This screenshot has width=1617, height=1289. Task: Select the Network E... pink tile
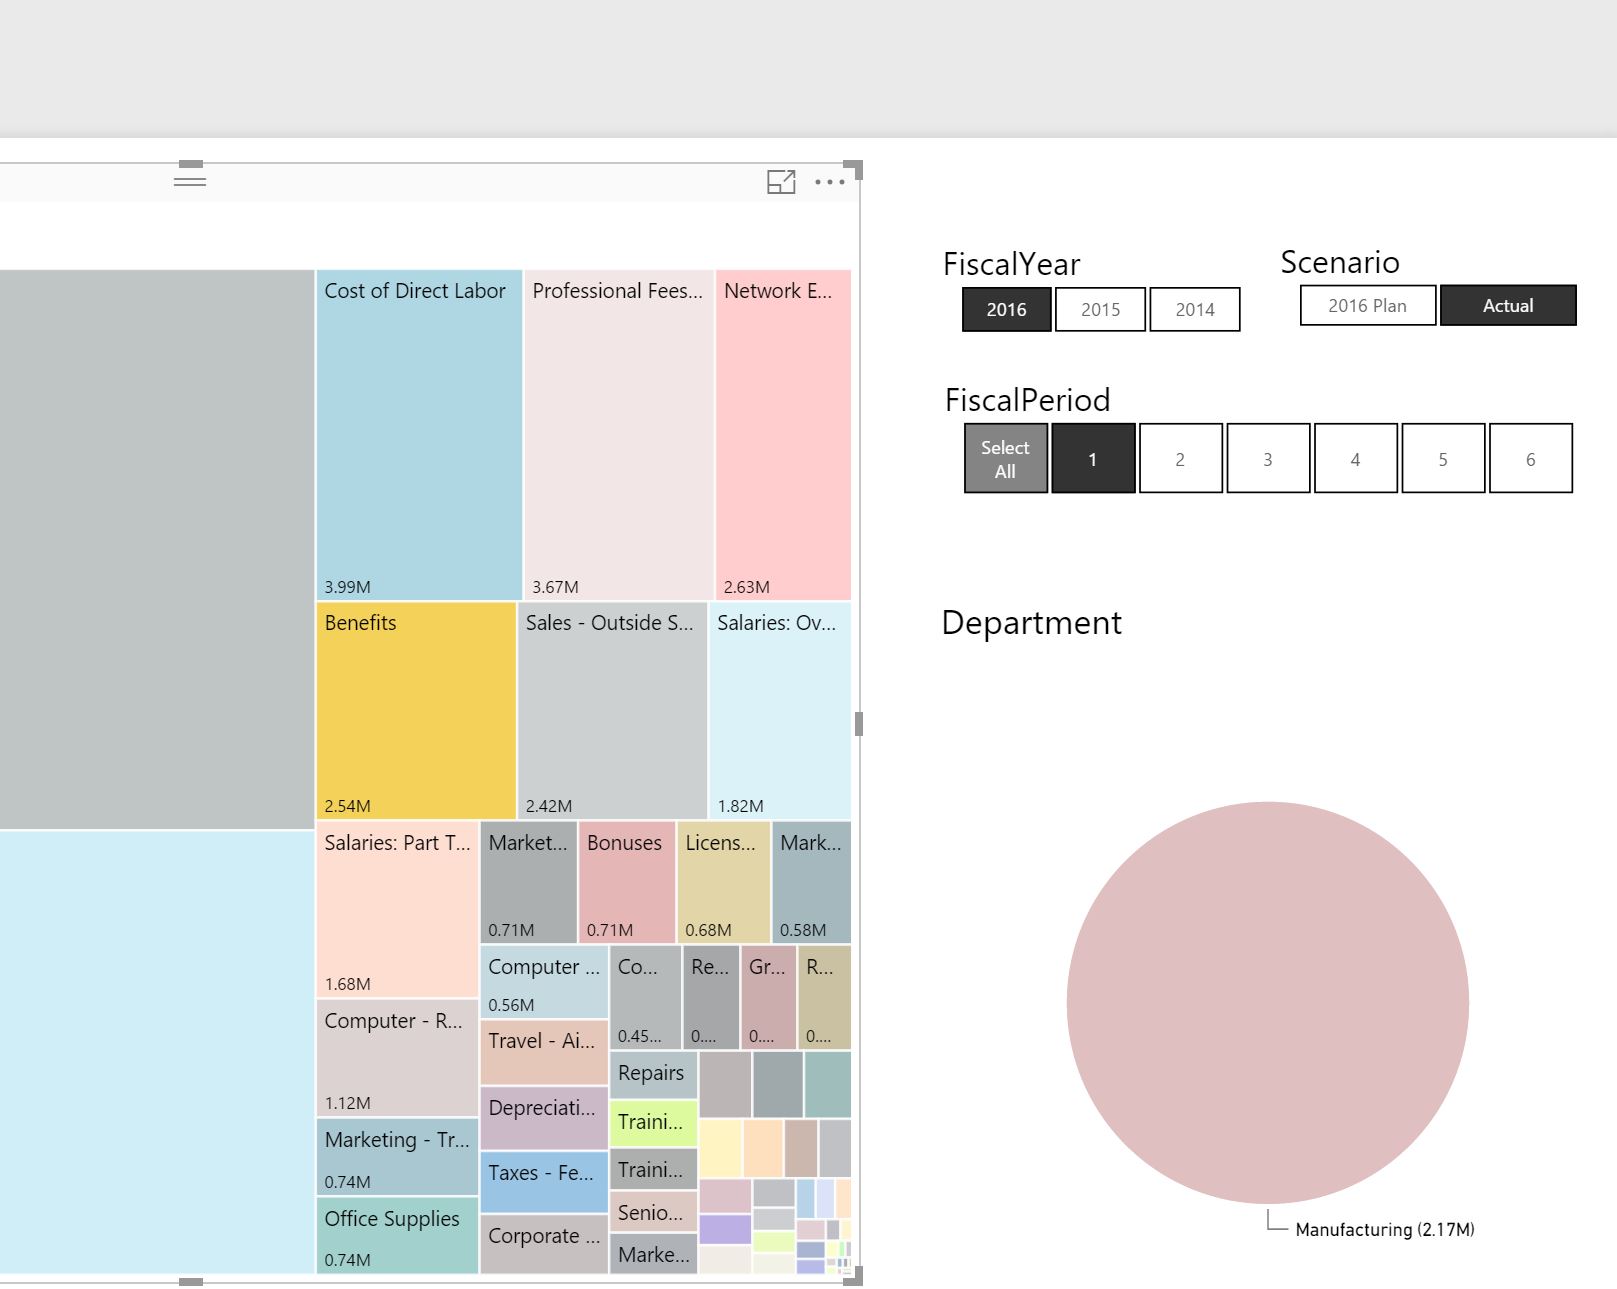[783, 435]
